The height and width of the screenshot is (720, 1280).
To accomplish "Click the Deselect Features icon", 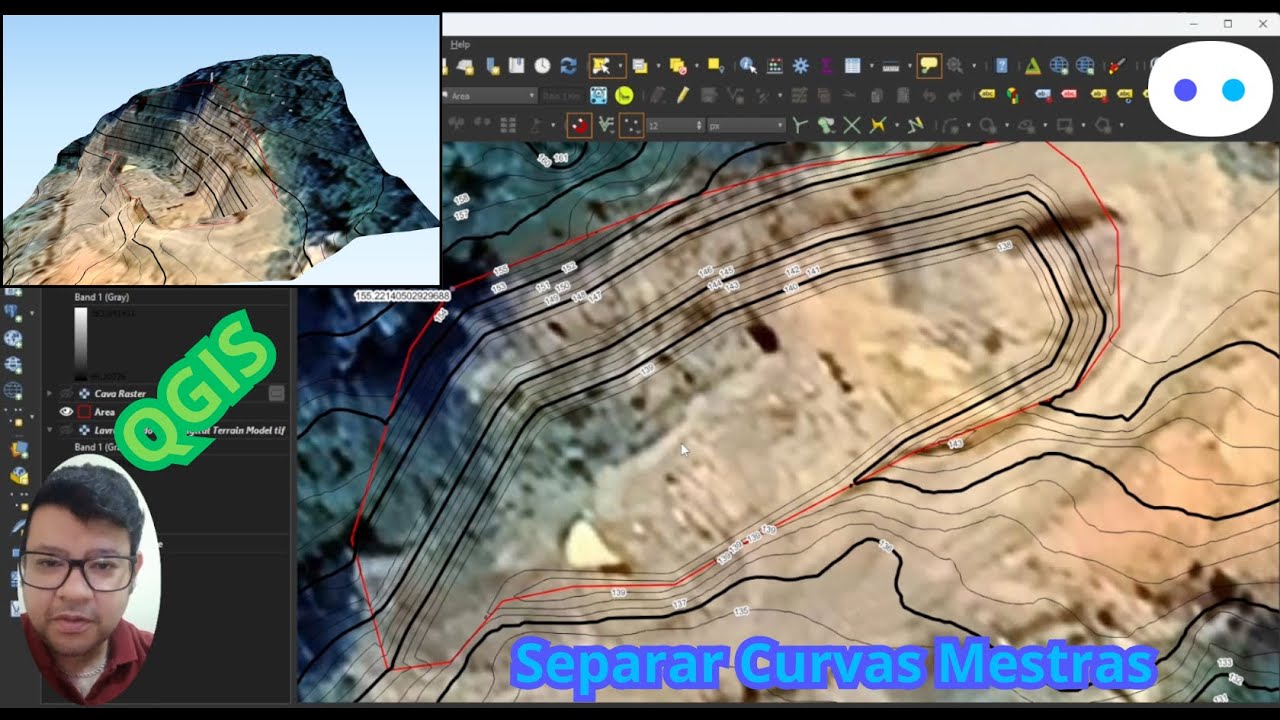I will tap(678, 66).
